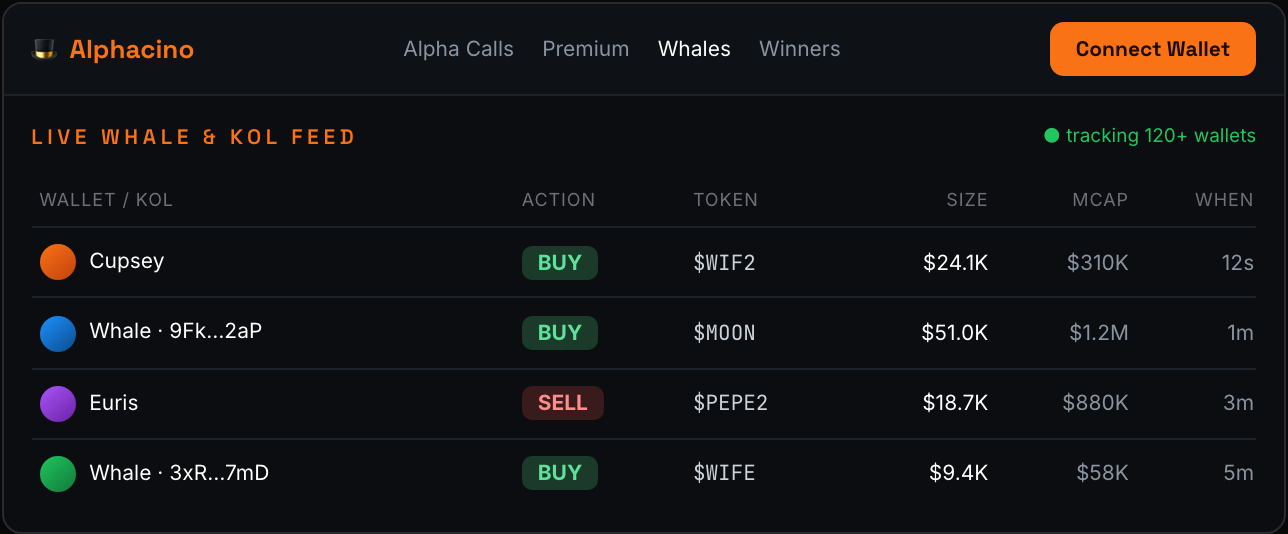Switch to the Premium tab
This screenshot has width=1288, height=534.
pyautogui.click(x=586, y=49)
